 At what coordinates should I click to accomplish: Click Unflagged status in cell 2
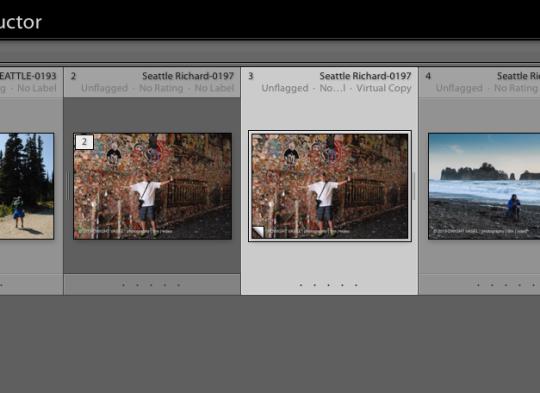(104, 88)
